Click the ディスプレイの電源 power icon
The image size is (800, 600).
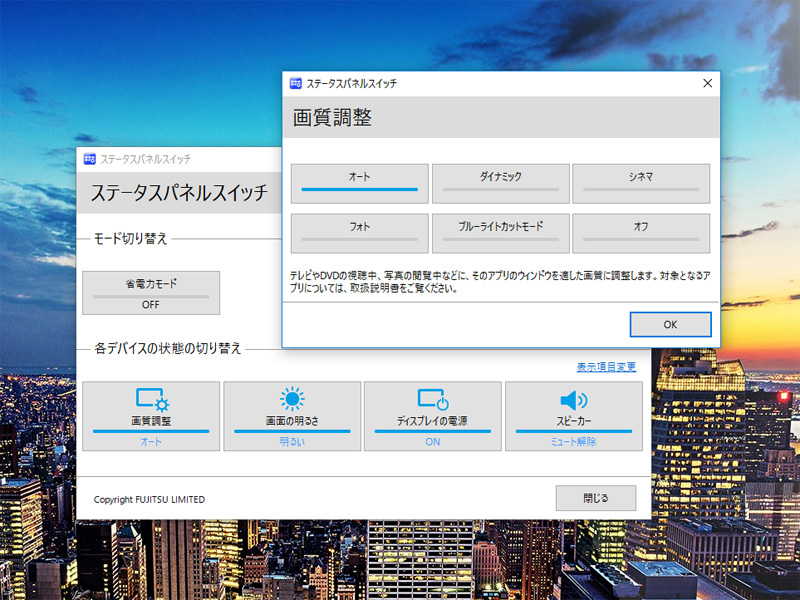click(x=433, y=400)
